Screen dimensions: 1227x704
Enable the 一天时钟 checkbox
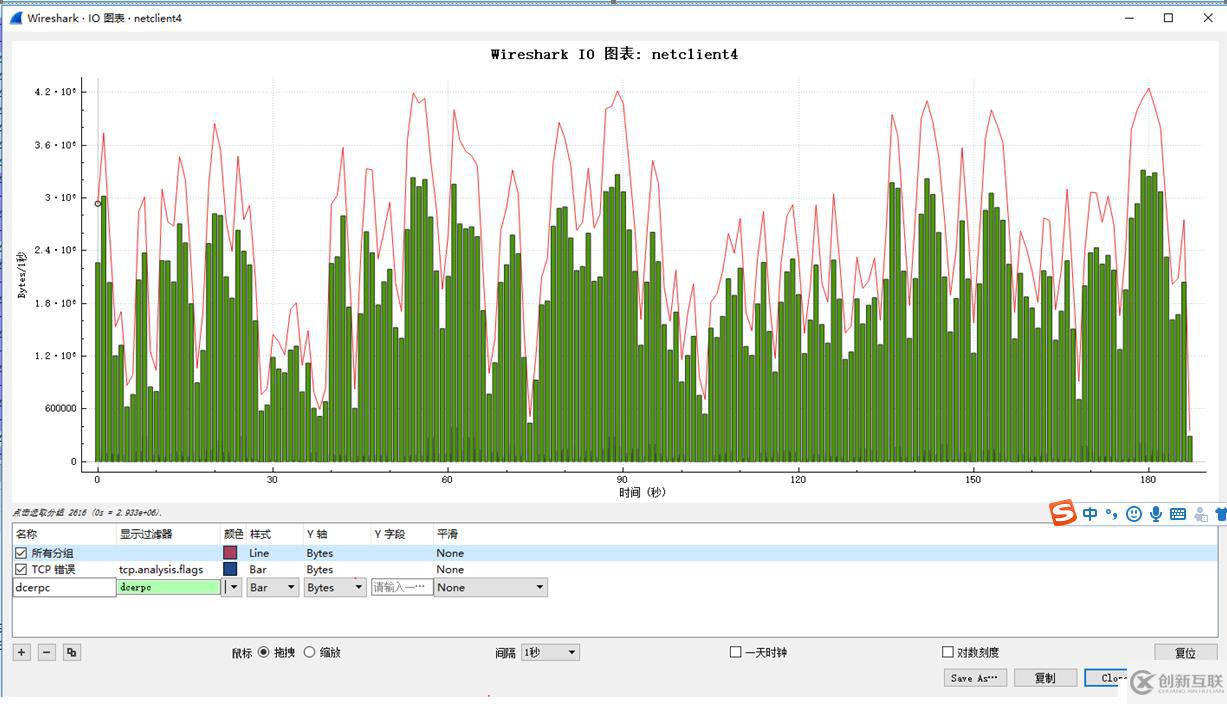coord(735,652)
